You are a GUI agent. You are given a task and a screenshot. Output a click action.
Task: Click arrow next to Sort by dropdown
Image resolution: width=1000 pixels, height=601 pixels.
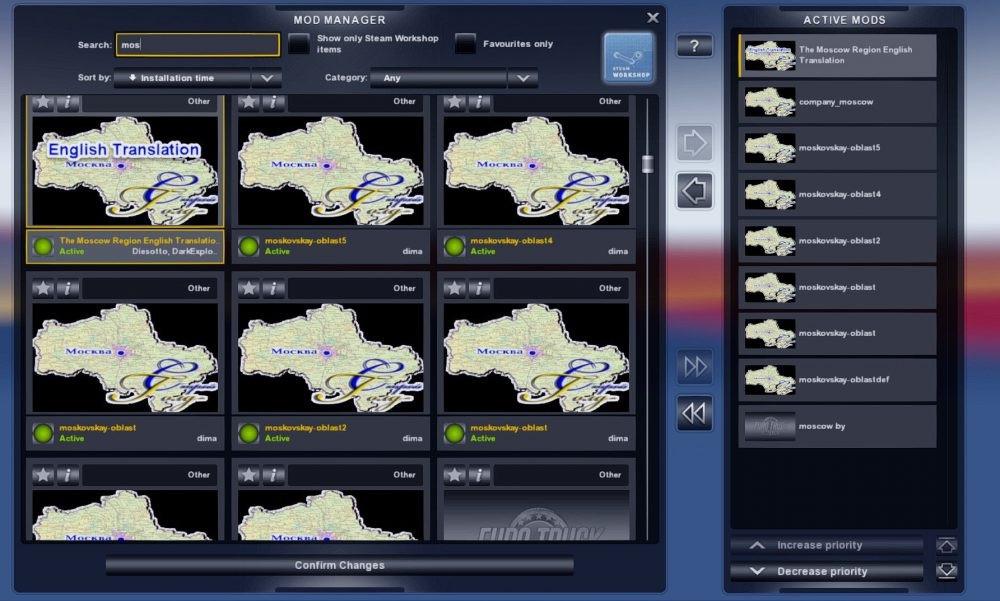point(266,78)
